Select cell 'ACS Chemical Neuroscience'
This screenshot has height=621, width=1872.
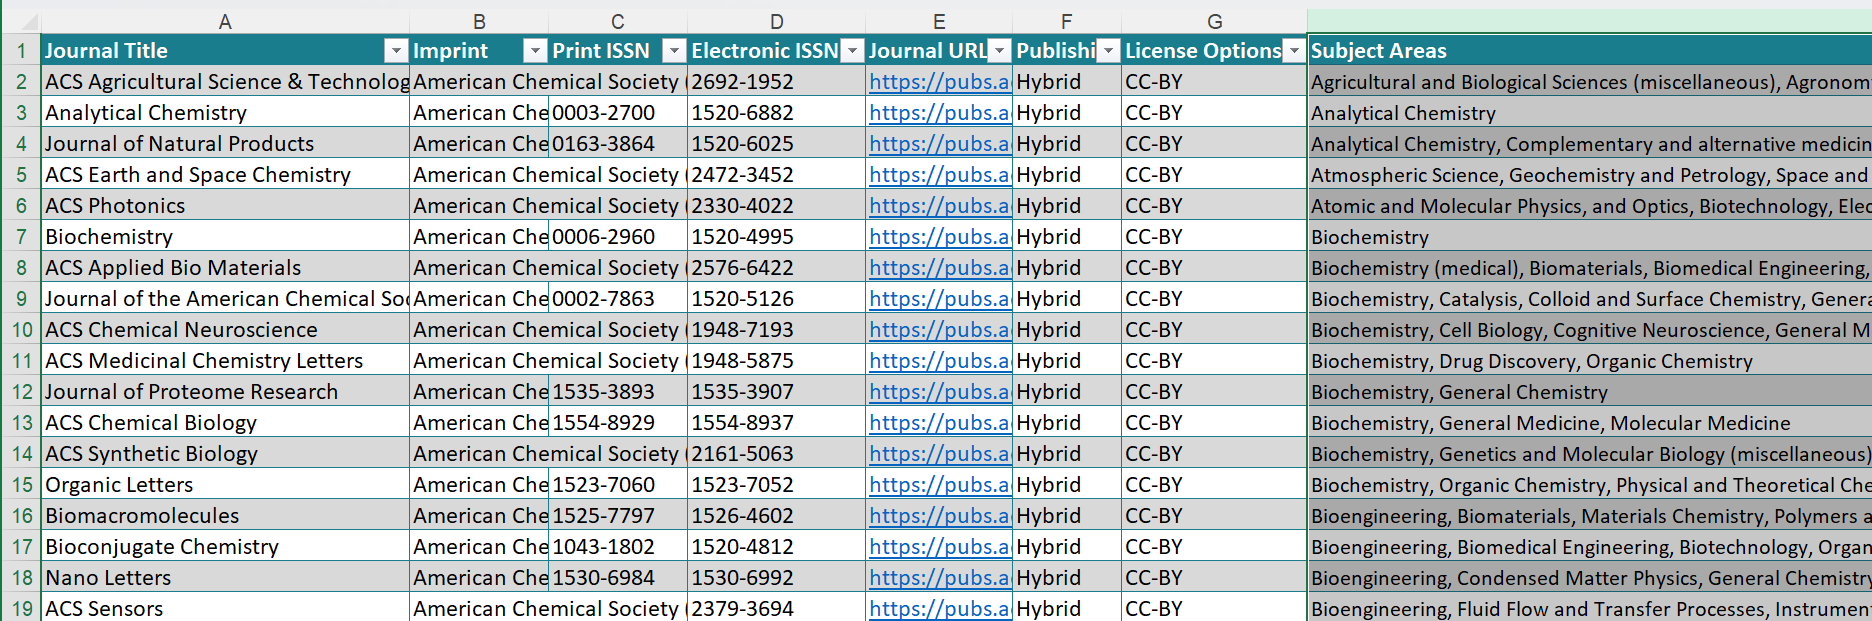tap(225, 330)
